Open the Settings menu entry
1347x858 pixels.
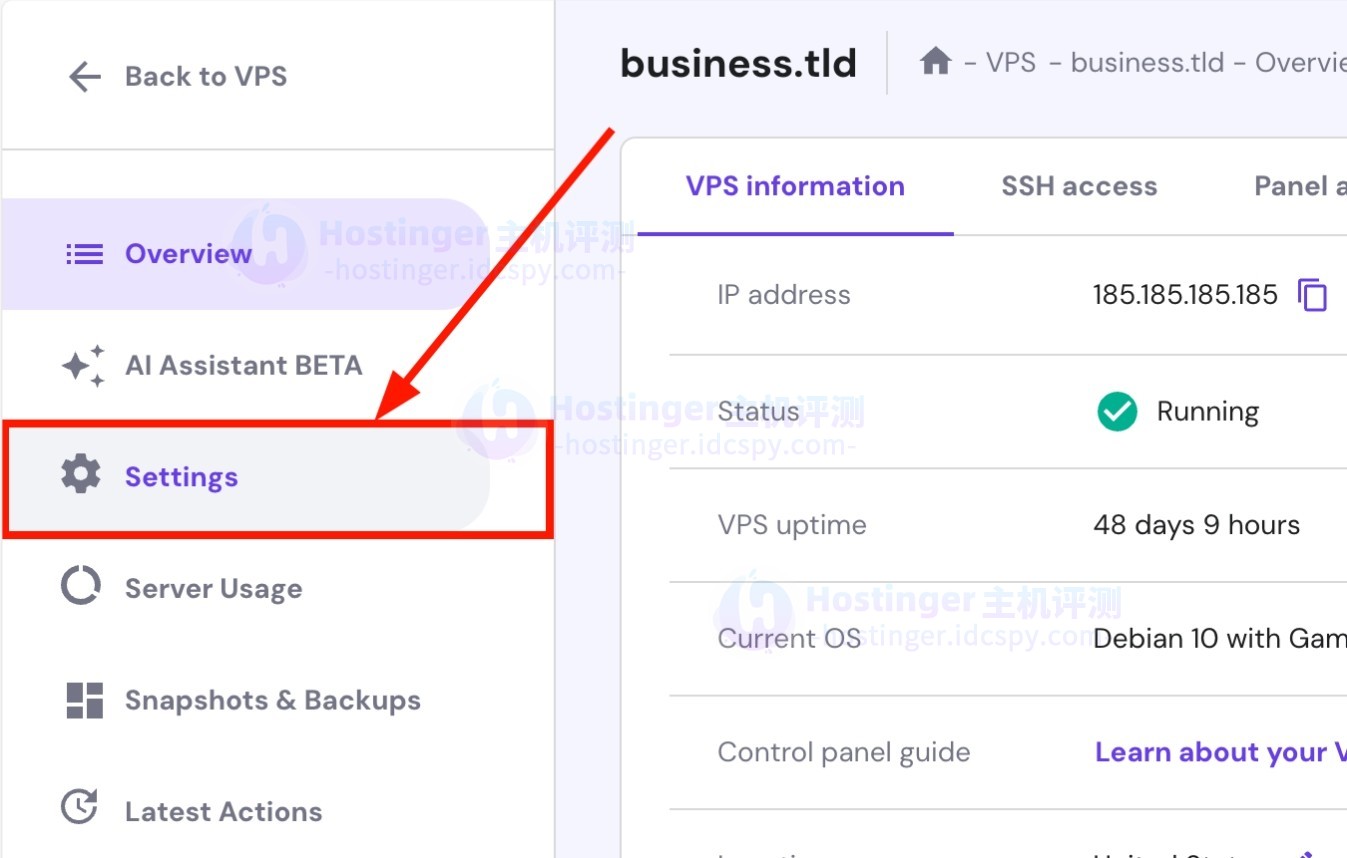click(181, 477)
